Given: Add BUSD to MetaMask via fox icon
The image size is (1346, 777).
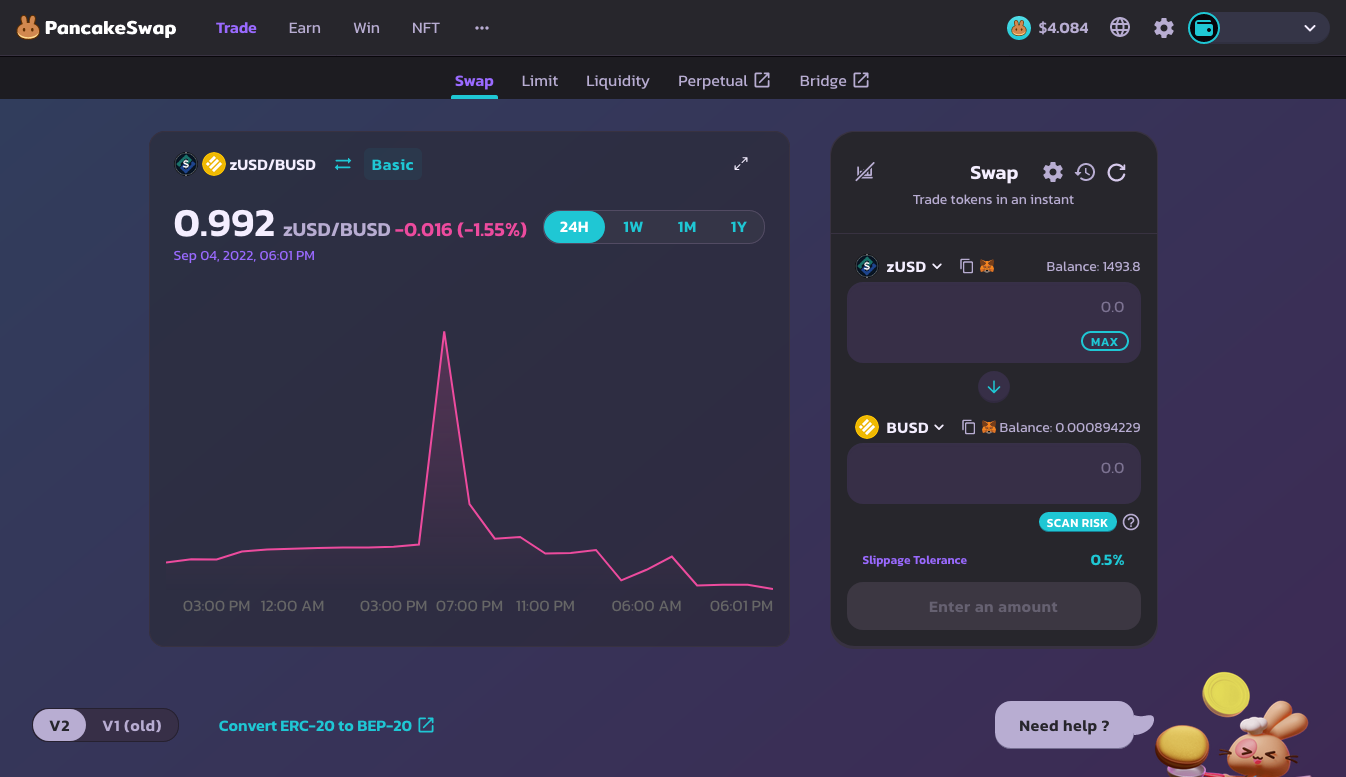Looking at the screenshot, I should pyautogui.click(x=988, y=427).
